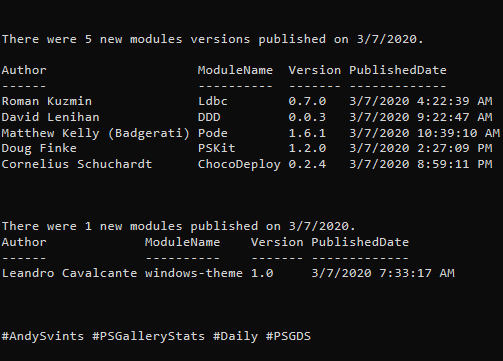Click the #PSGalleryStats hashtag
Screen dimensions: 503x361
[149, 336]
